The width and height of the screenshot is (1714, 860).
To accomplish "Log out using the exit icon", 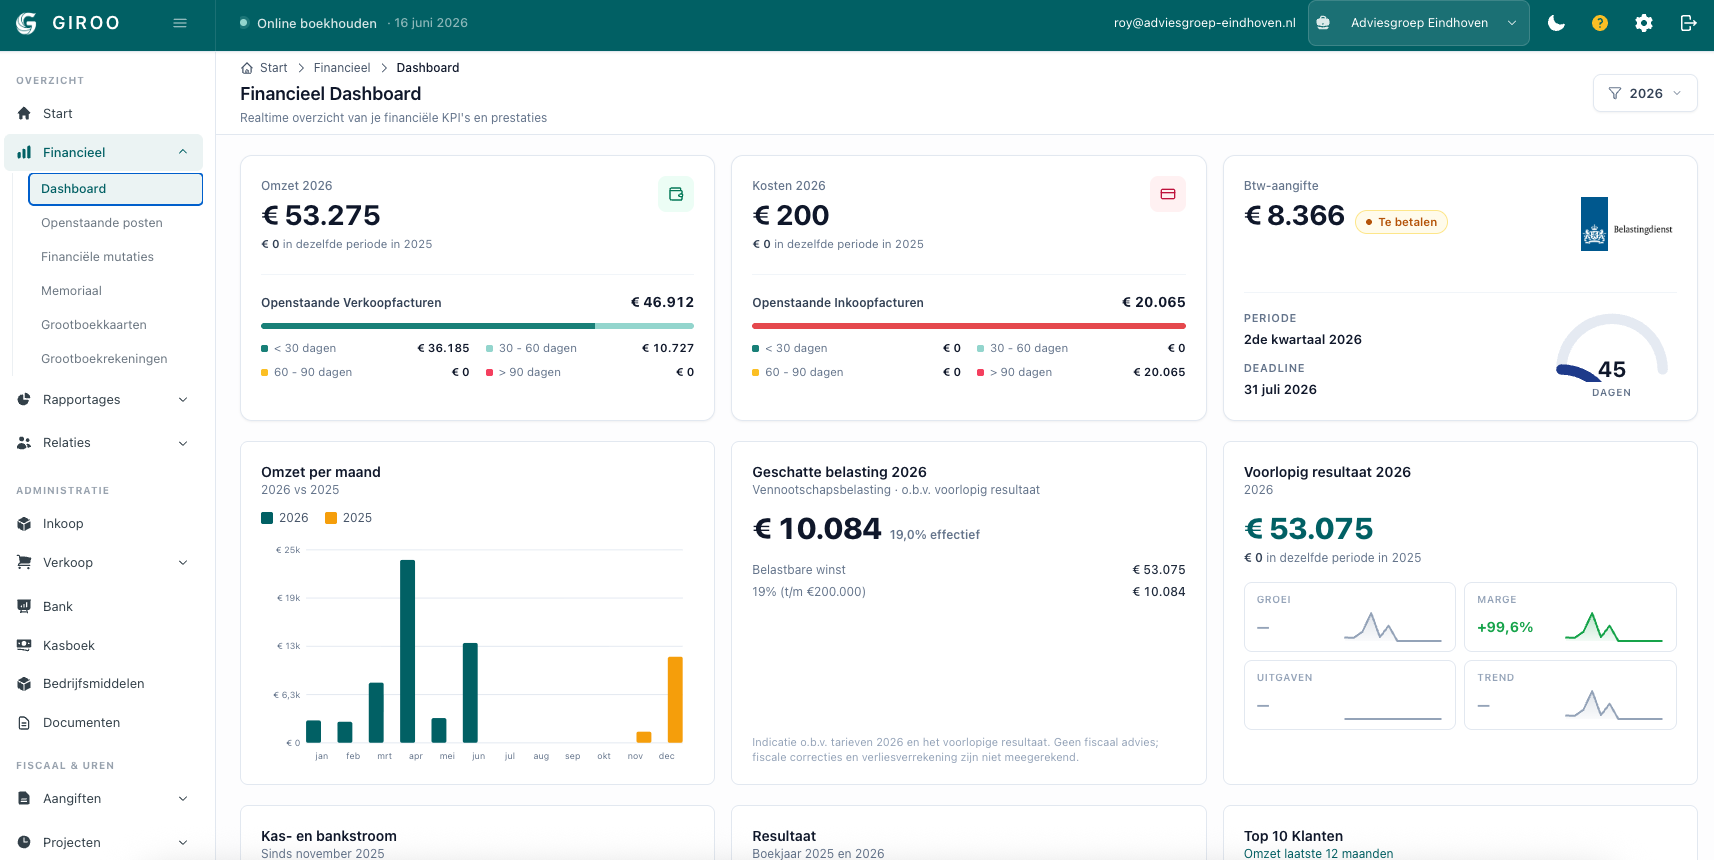I will click(x=1688, y=23).
